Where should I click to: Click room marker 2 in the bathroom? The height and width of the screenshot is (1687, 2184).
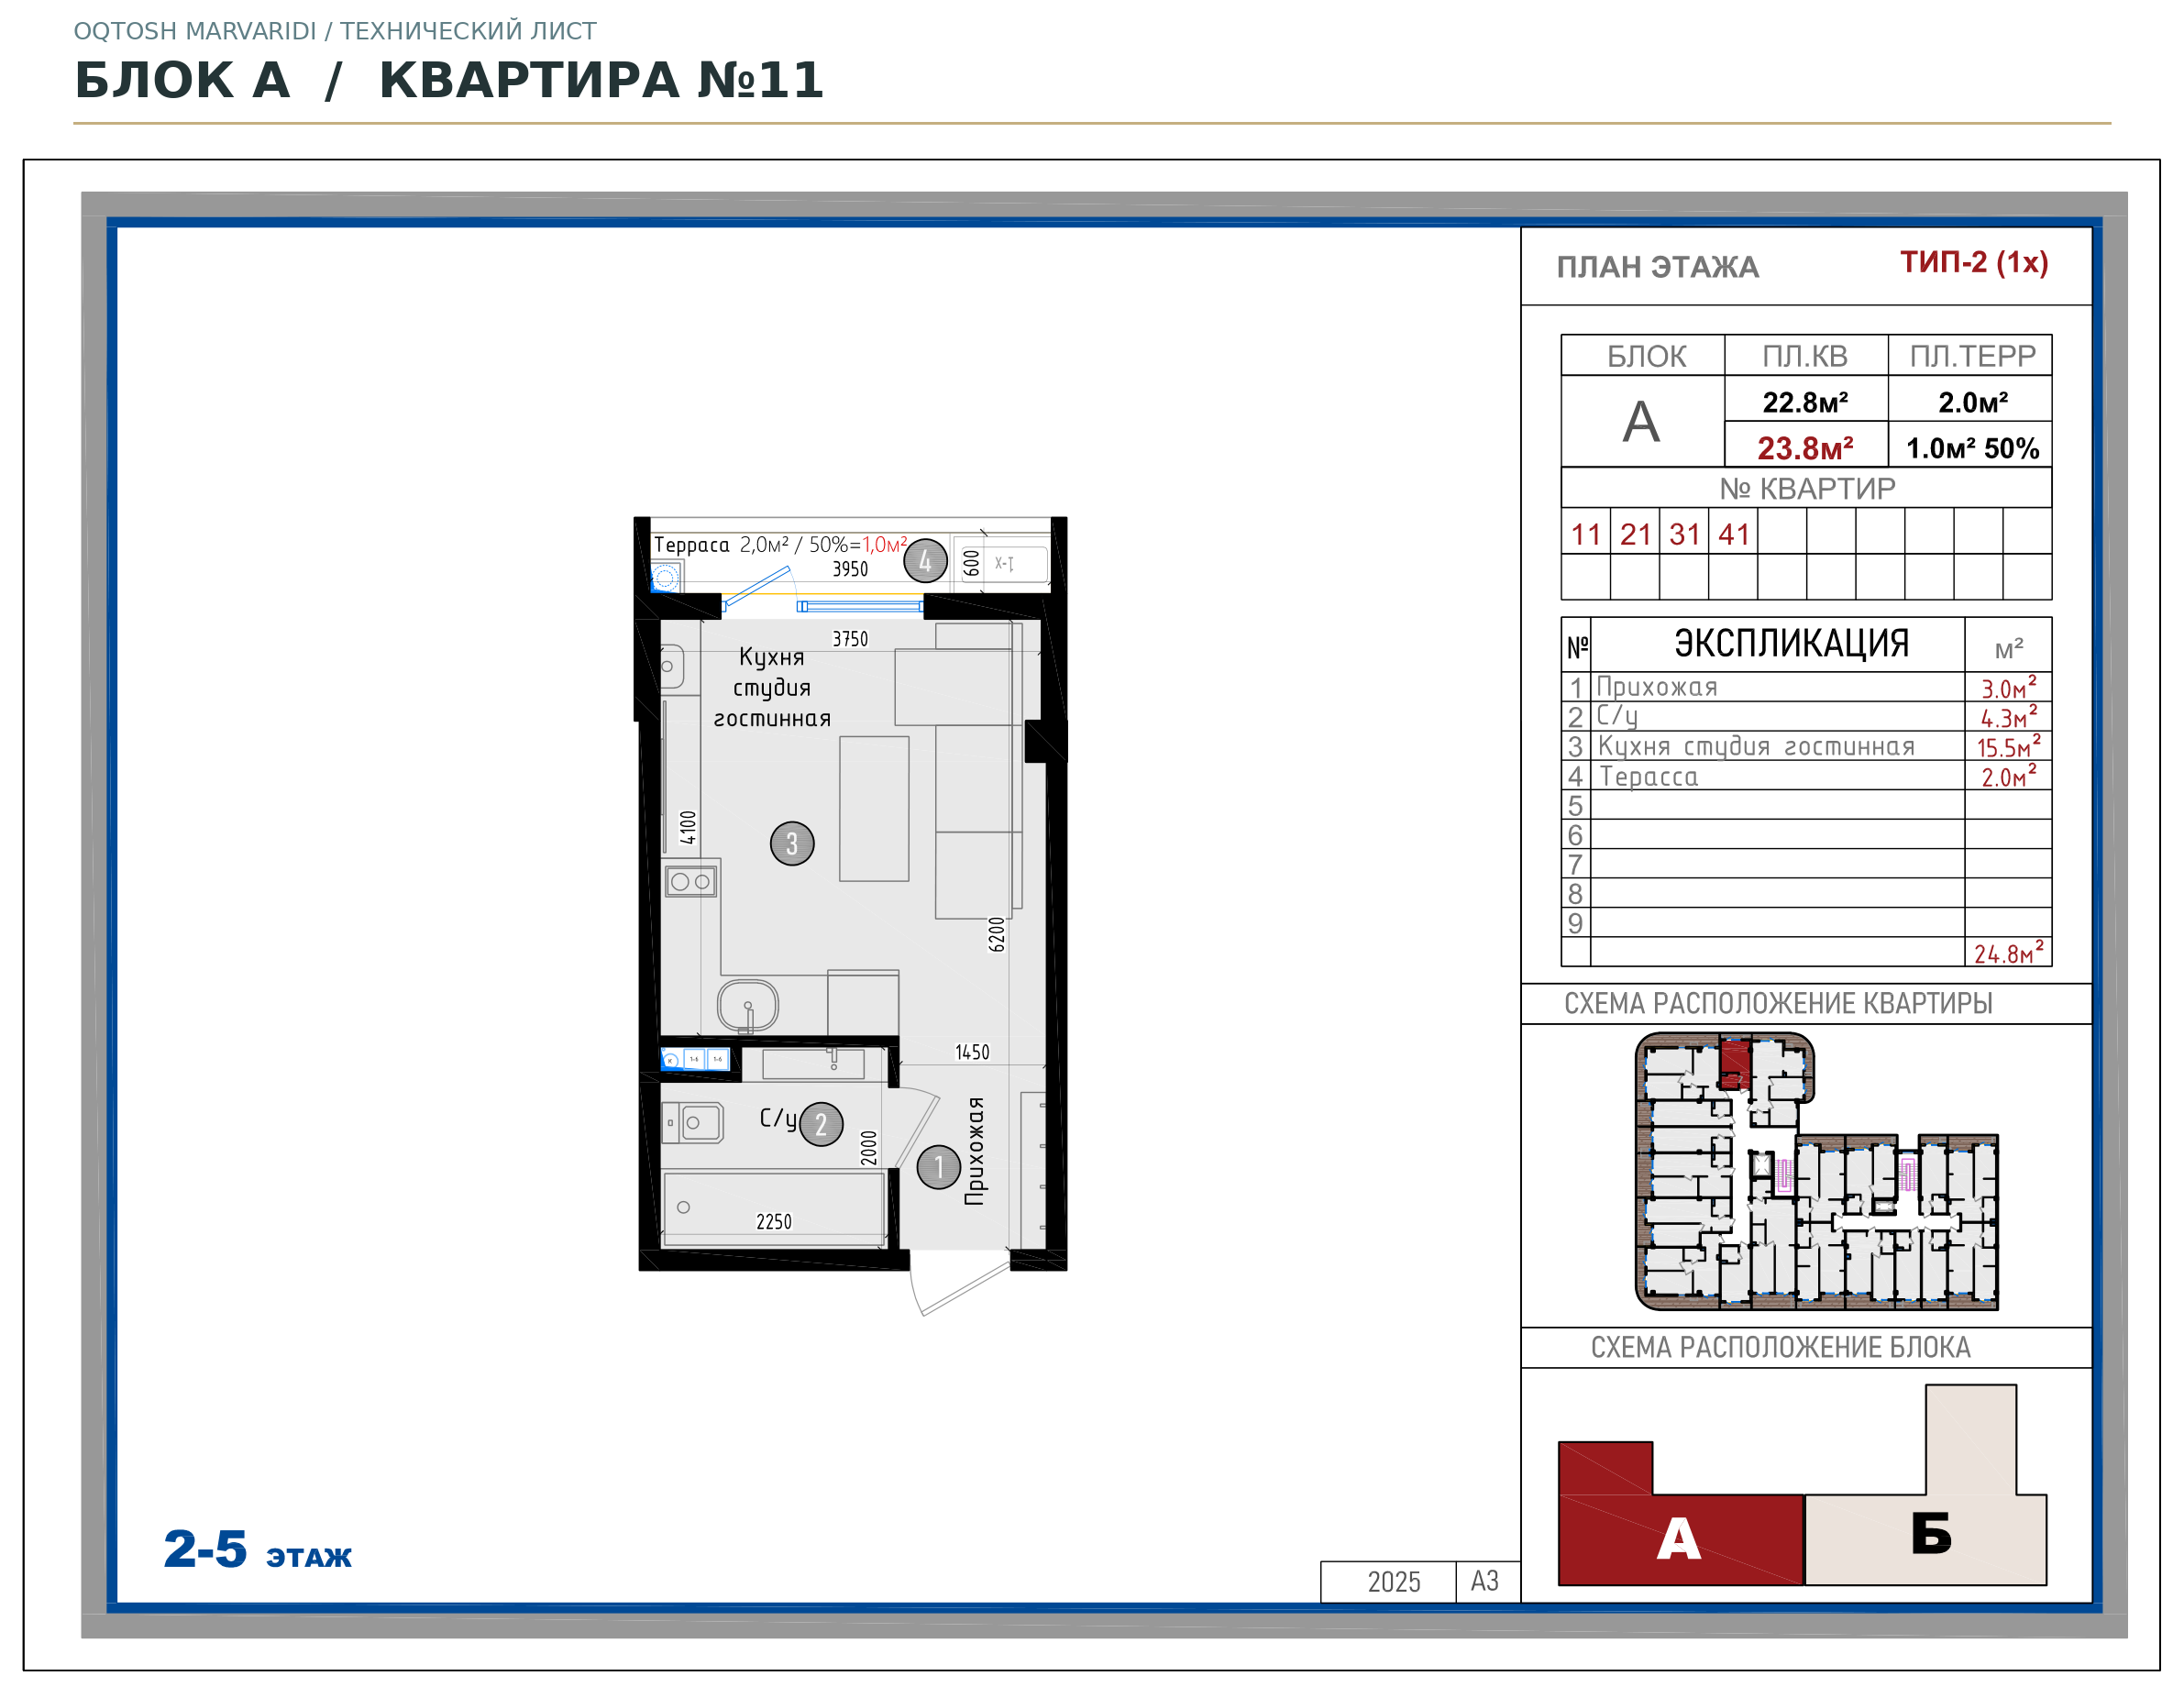pyautogui.click(x=822, y=1124)
